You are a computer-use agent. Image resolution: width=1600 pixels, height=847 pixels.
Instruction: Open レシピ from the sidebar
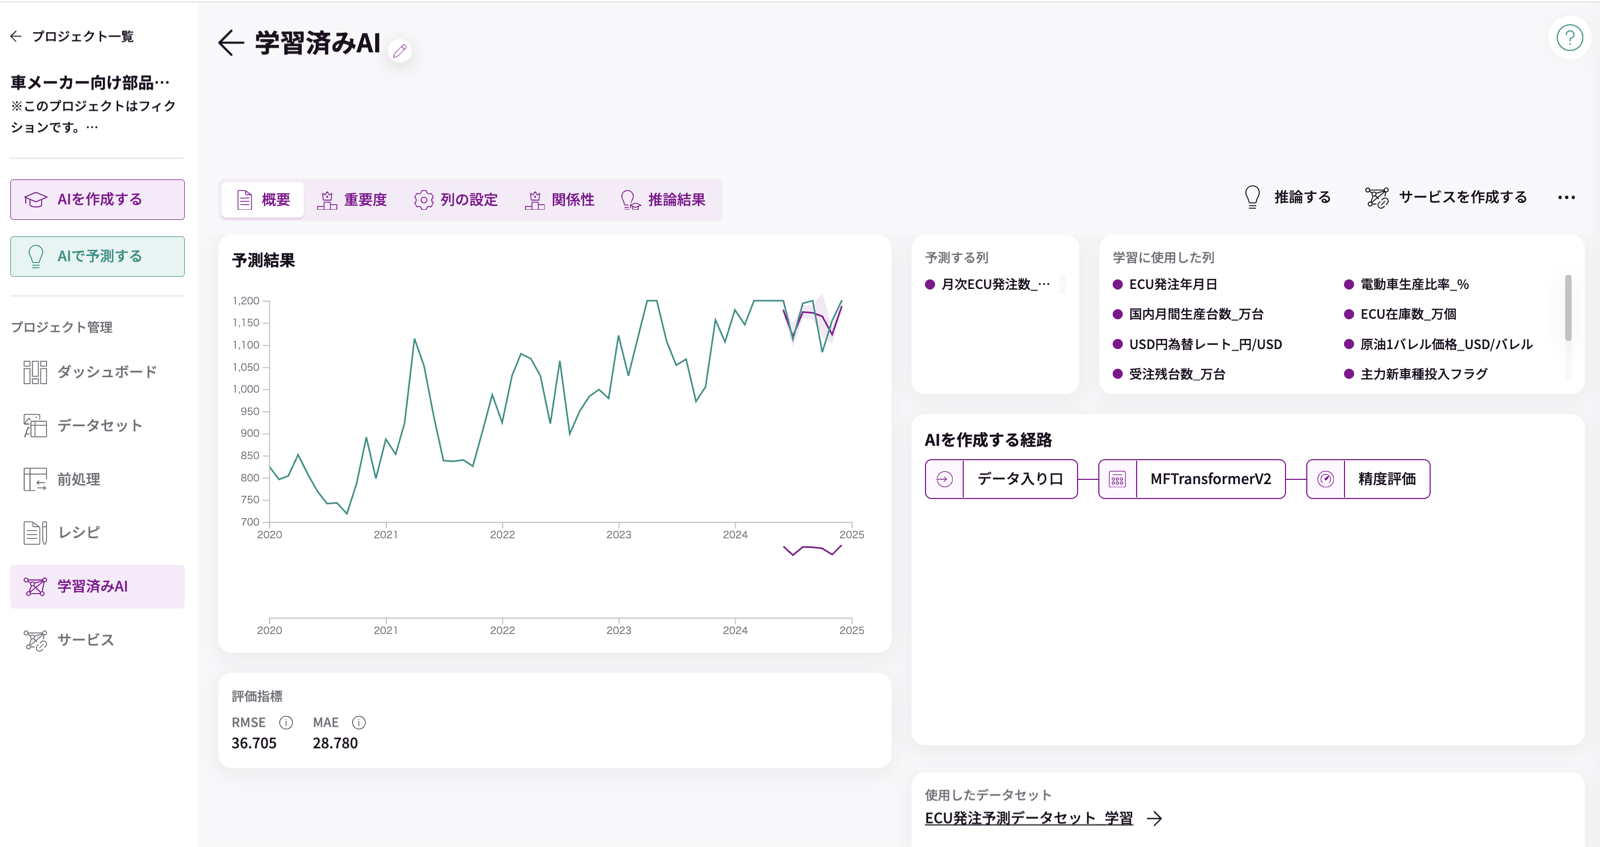(x=97, y=533)
